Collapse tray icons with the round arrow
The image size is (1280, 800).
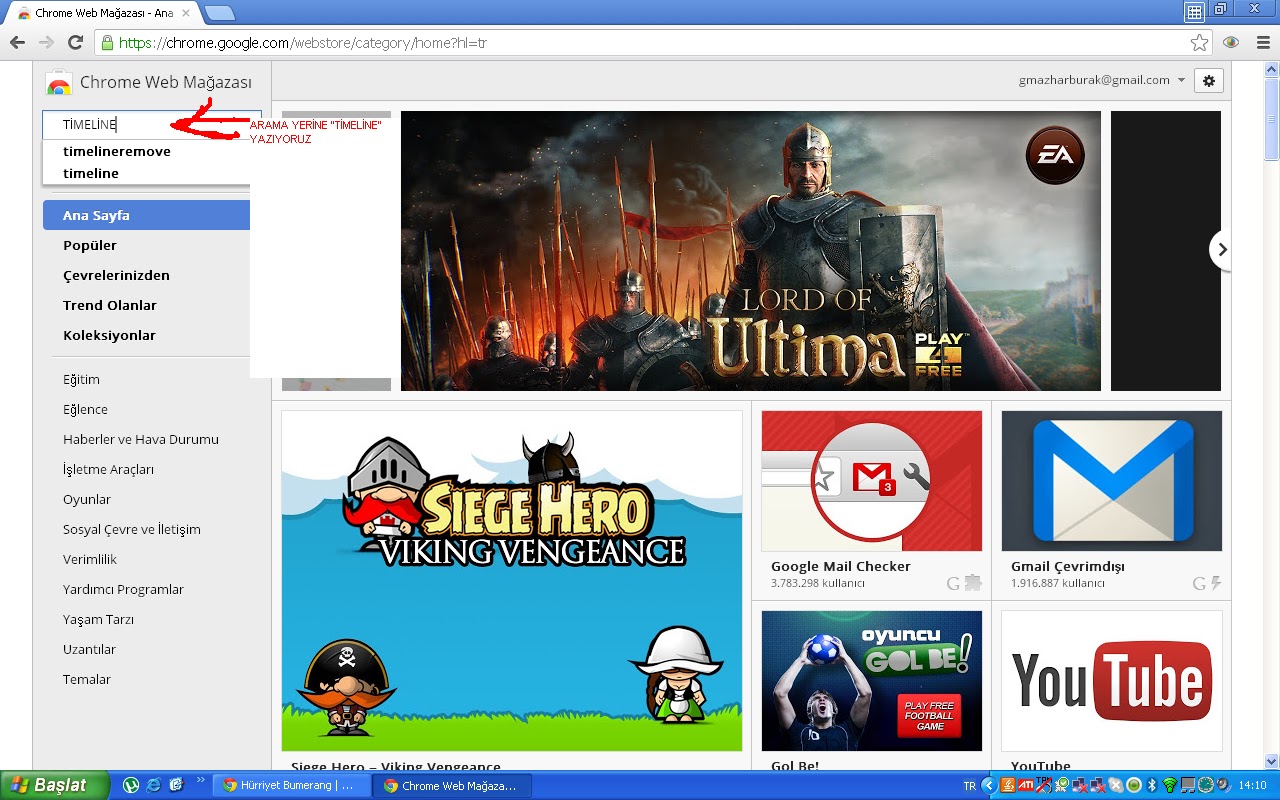988,785
